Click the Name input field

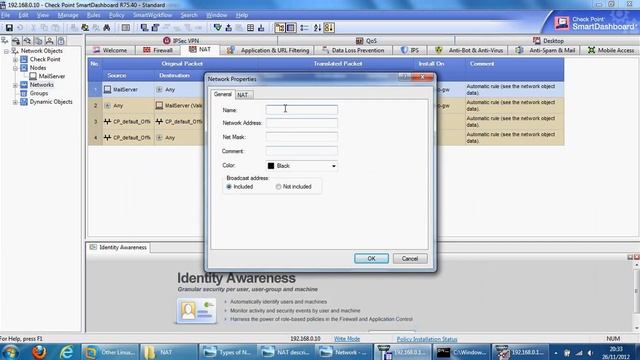point(302,110)
